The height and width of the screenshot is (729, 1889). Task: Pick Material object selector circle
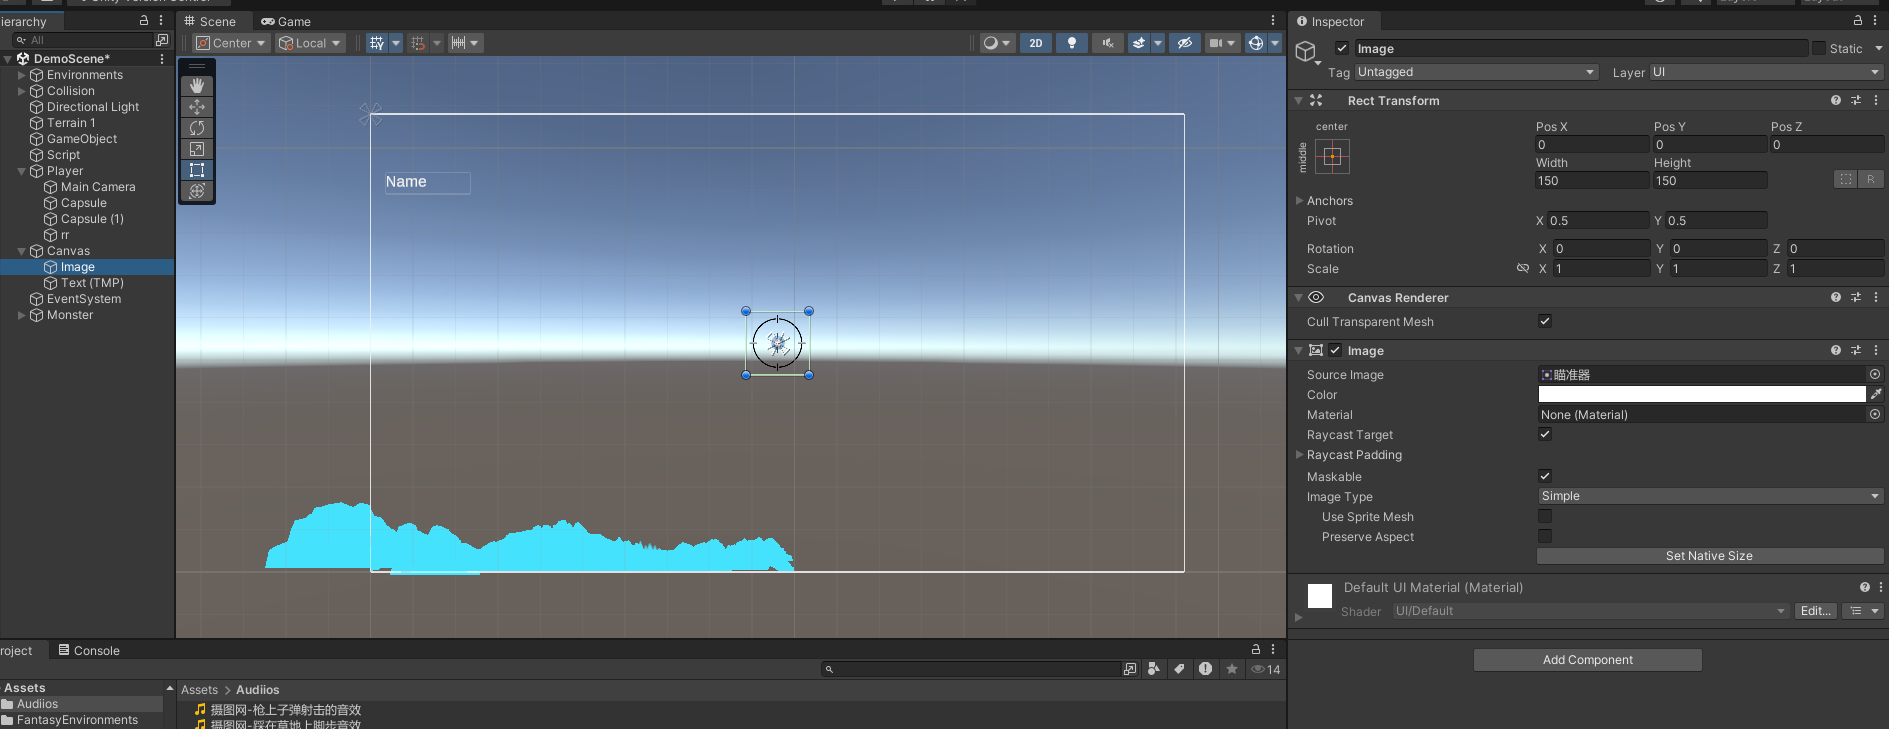[1875, 414]
